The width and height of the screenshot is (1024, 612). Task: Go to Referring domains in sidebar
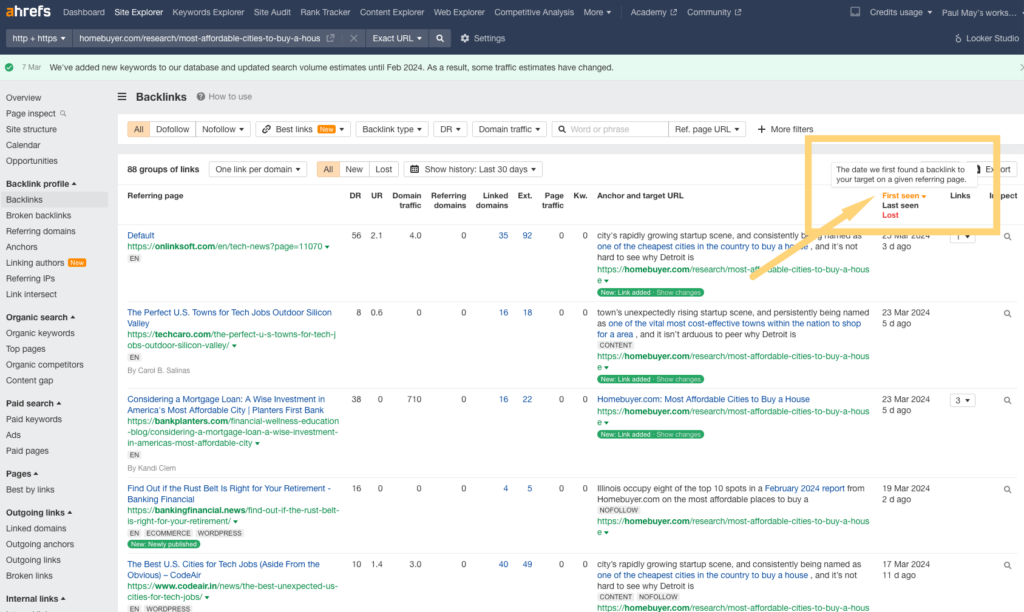coord(40,231)
